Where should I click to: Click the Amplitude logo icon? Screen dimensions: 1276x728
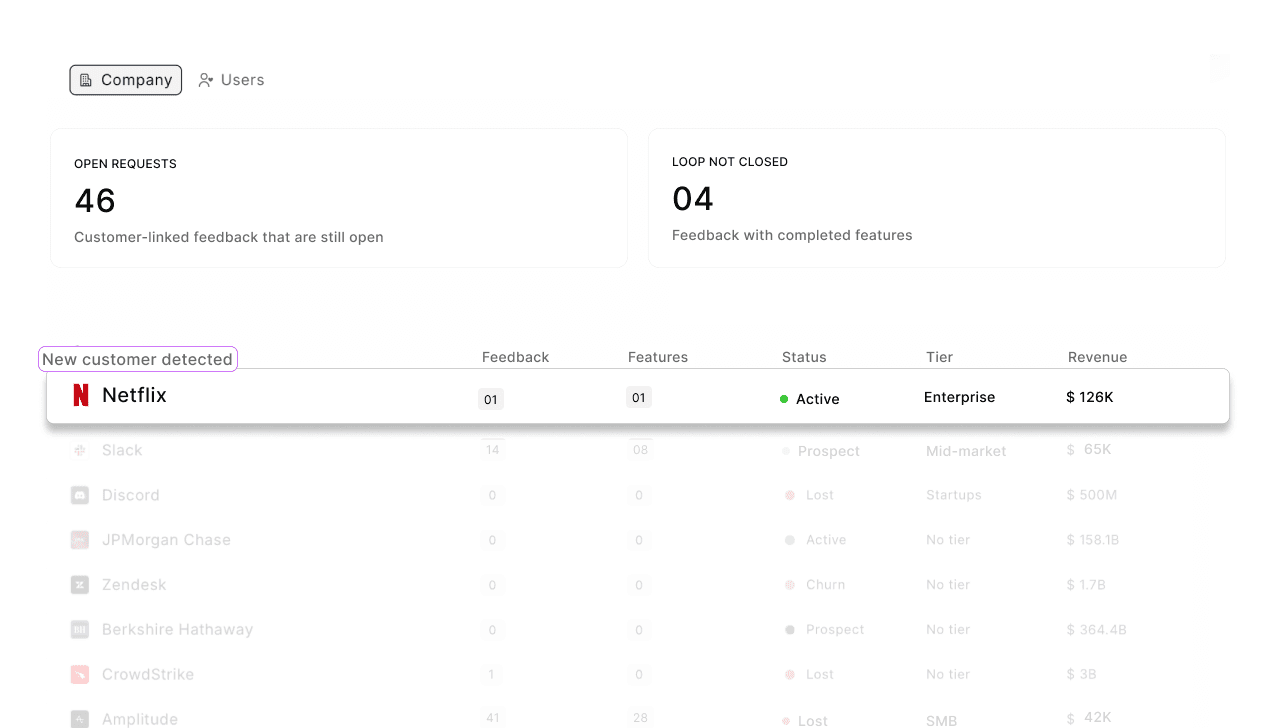coord(80,719)
